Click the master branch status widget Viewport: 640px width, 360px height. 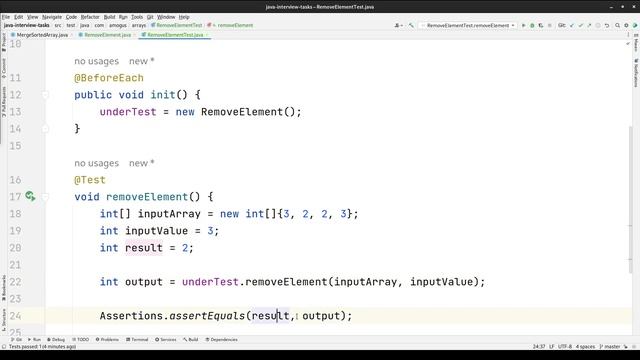click(610, 347)
